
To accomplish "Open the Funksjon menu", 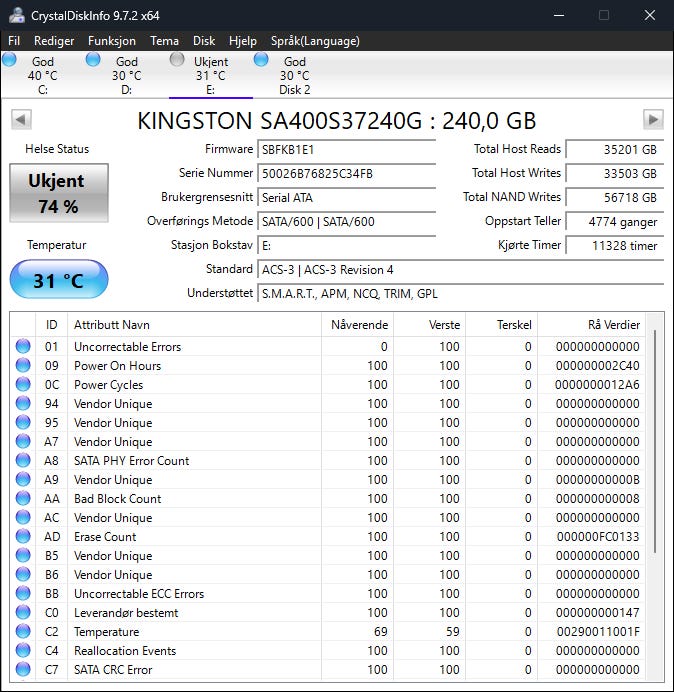I will click(x=112, y=41).
